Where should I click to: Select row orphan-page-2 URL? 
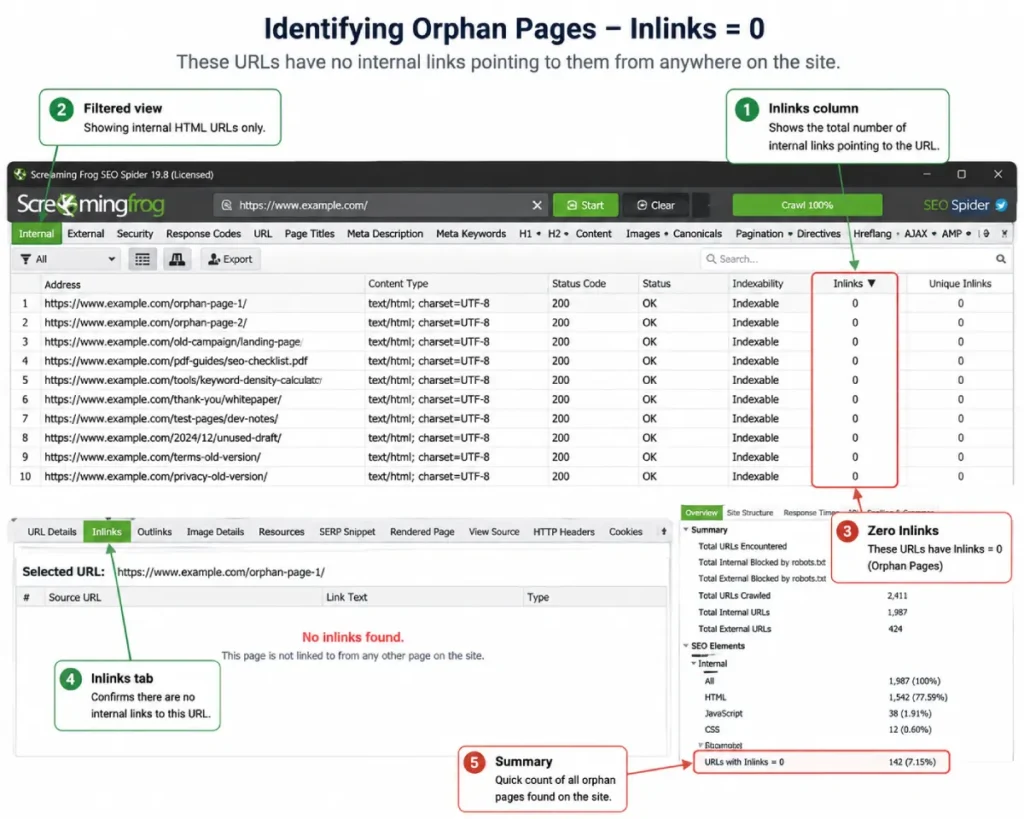coord(145,322)
